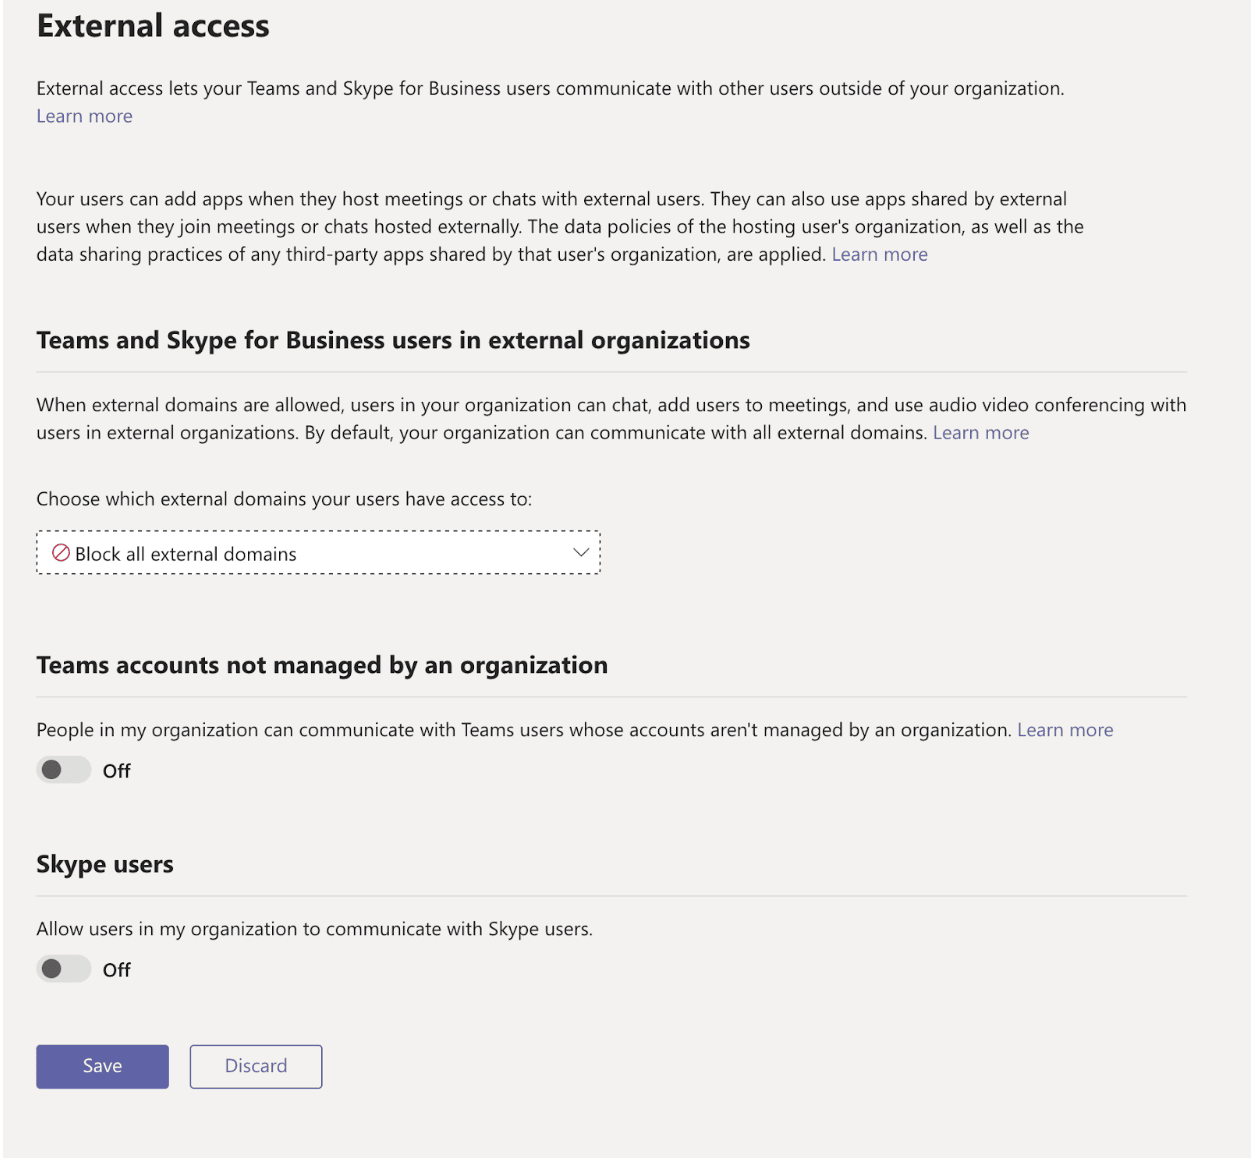Click the chevron arrow of the domains dropdown
The image size is (1252, 1162).
[x=580, y=553]
